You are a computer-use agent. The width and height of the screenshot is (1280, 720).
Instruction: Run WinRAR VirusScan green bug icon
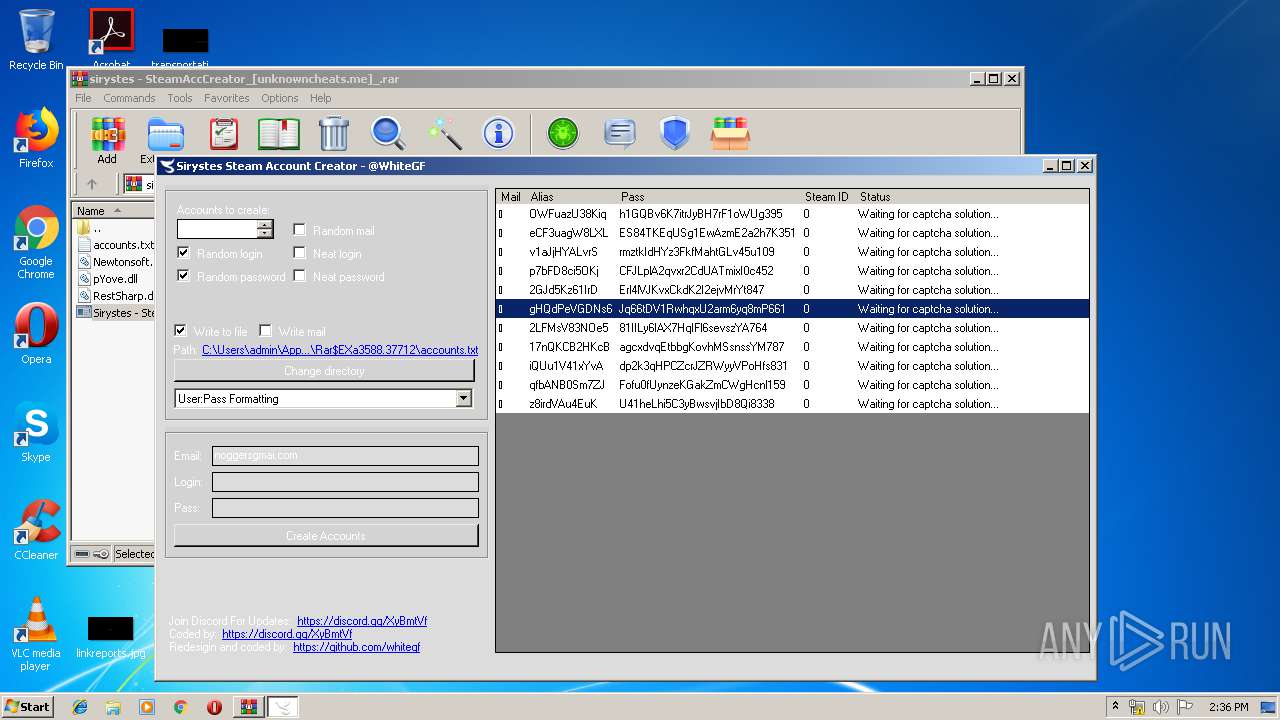(x=563, y=134)
